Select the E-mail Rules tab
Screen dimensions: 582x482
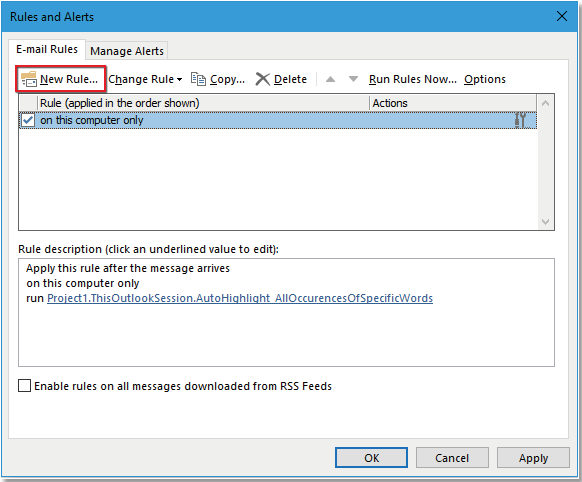coord(47,49)
